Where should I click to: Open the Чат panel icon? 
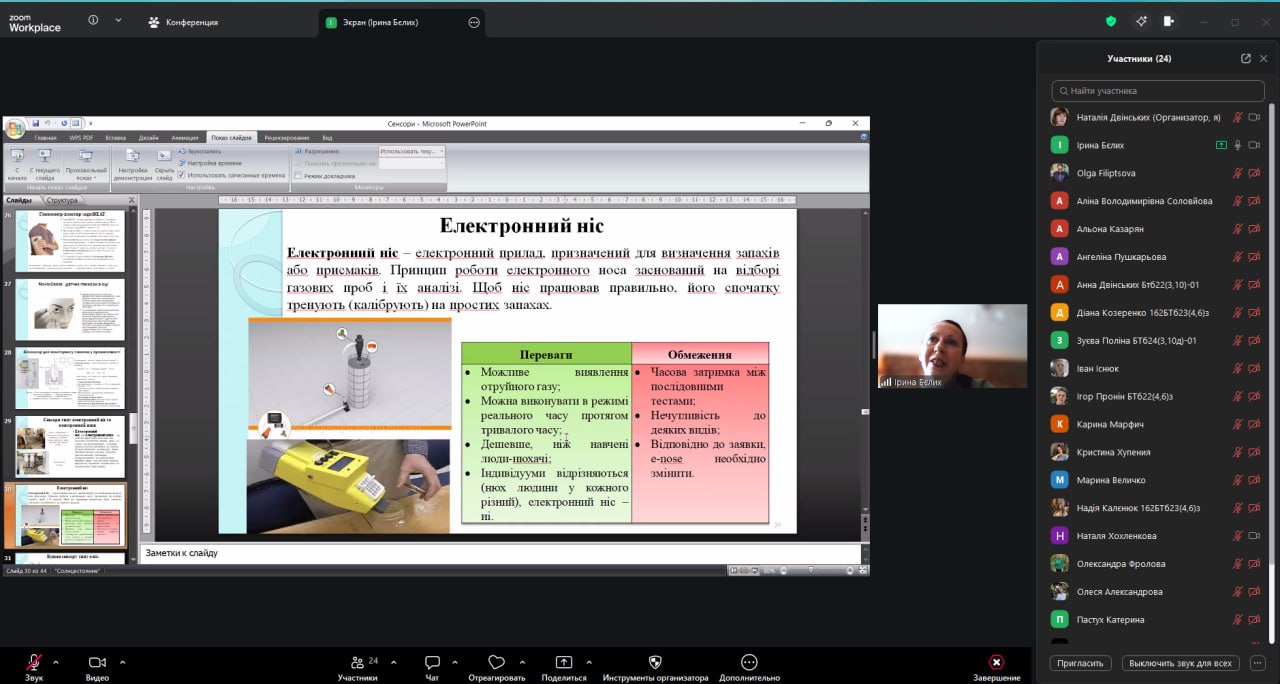pyautogui.click(x=432, y=662)
